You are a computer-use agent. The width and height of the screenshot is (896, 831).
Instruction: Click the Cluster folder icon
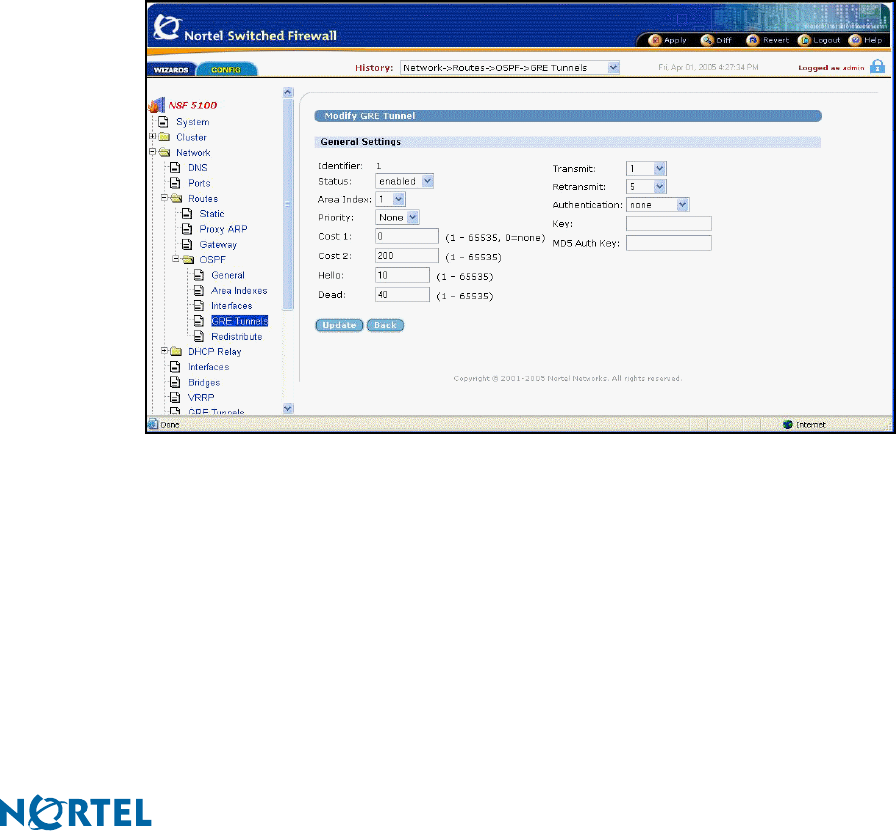[165, 137]
